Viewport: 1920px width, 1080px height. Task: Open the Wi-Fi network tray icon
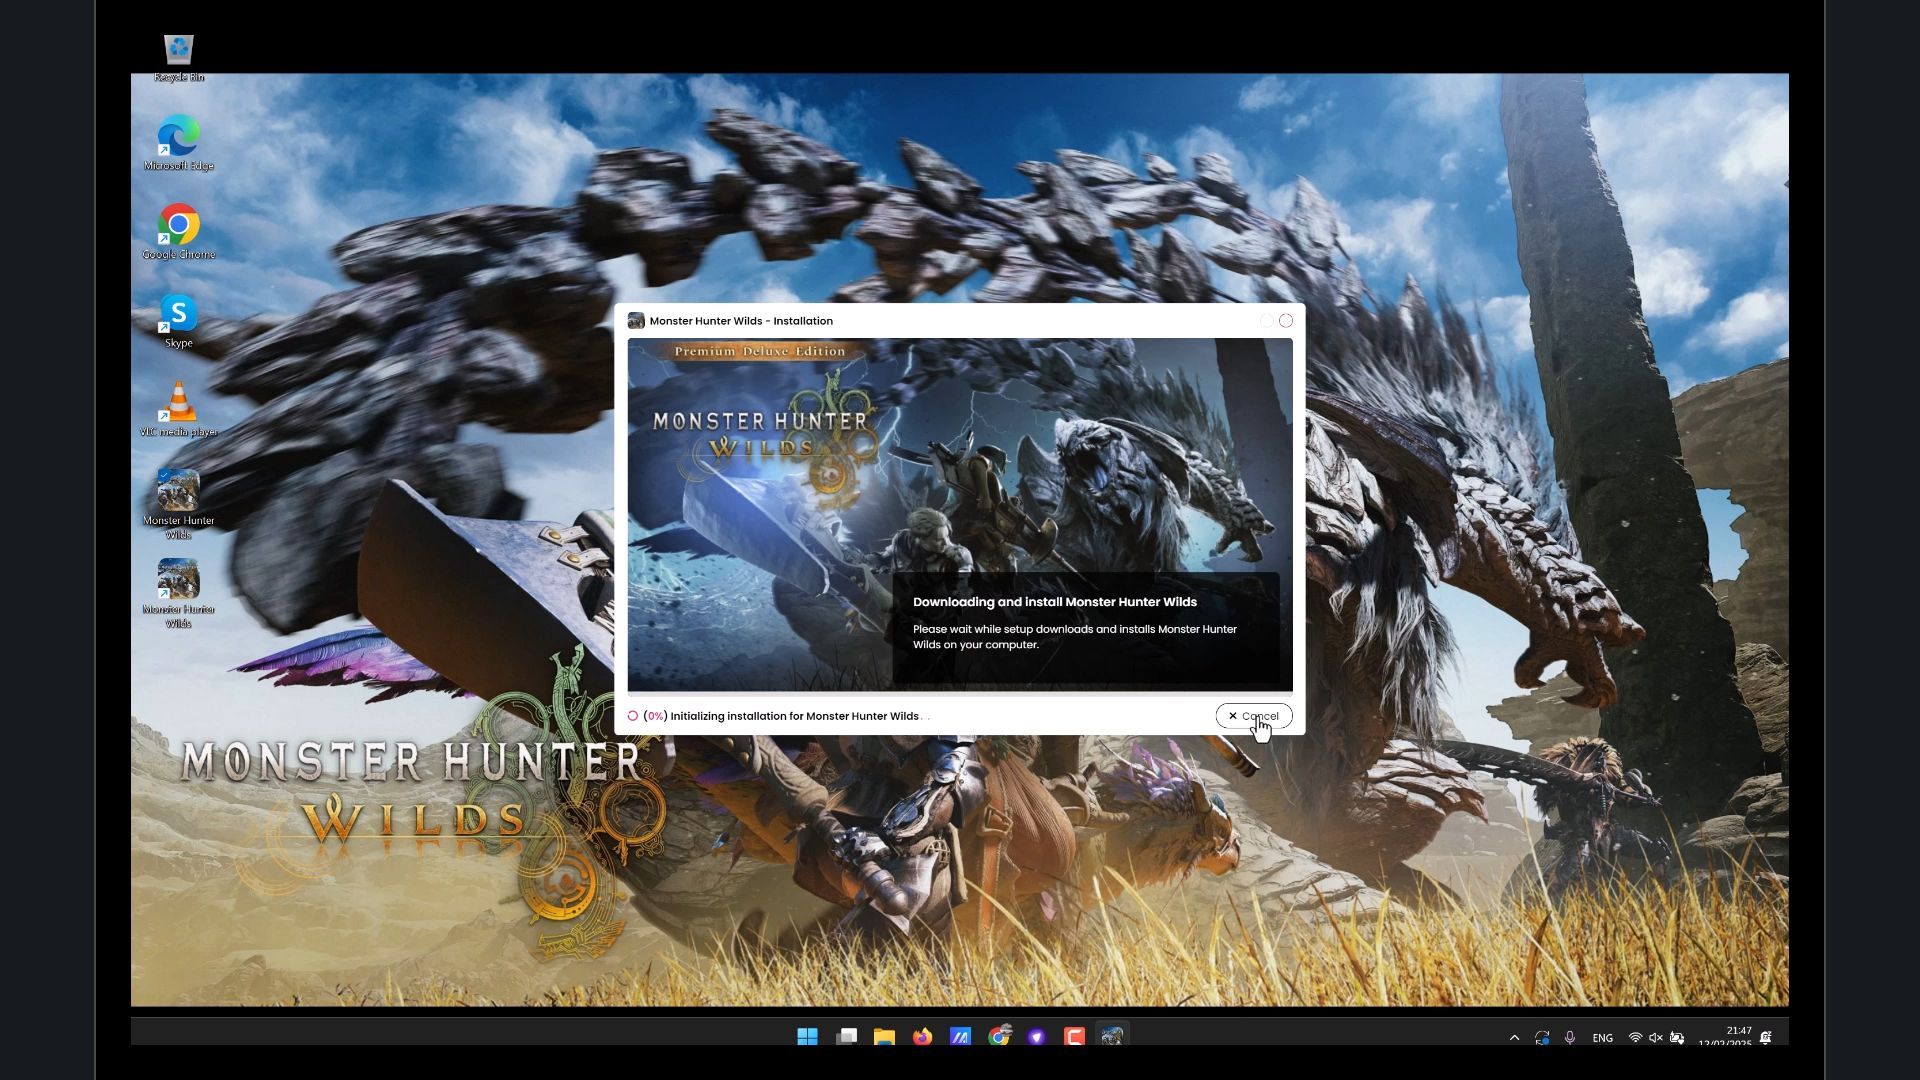click(x=1635, y=1038)
